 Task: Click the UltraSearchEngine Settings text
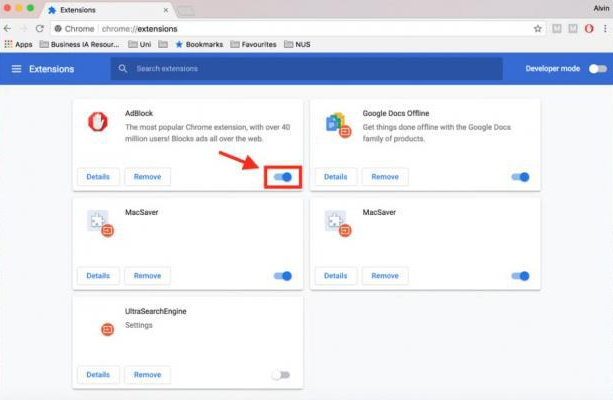[x=139, y=325]
